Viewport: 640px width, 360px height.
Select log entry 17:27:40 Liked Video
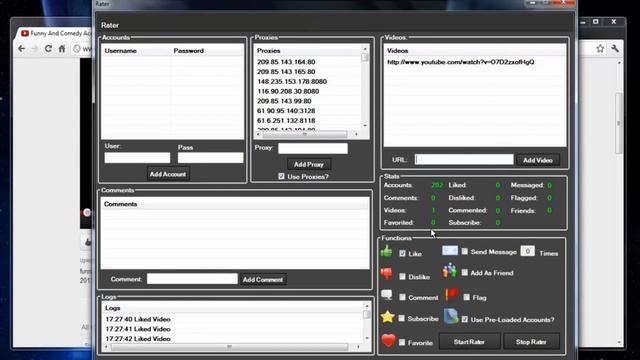pyautogui.click(x=138, y=319)
